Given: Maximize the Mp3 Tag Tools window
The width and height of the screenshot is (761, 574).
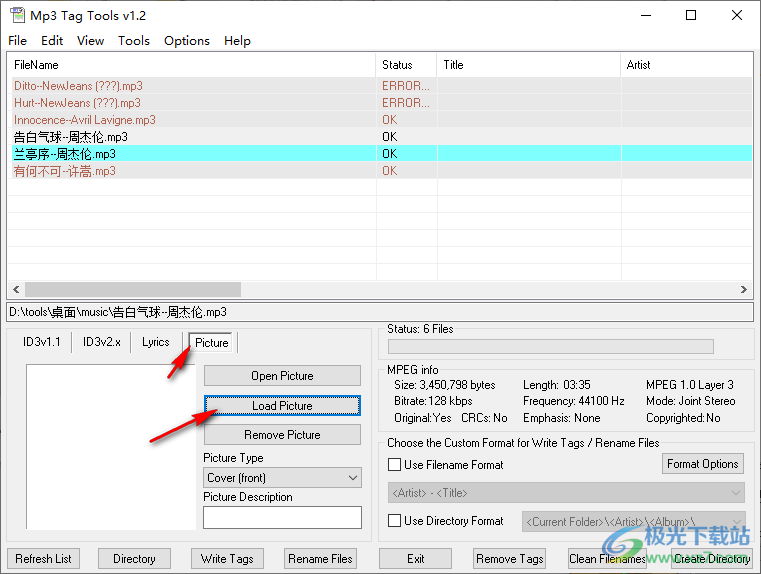Looking at the screenshot, I should 691,16.
